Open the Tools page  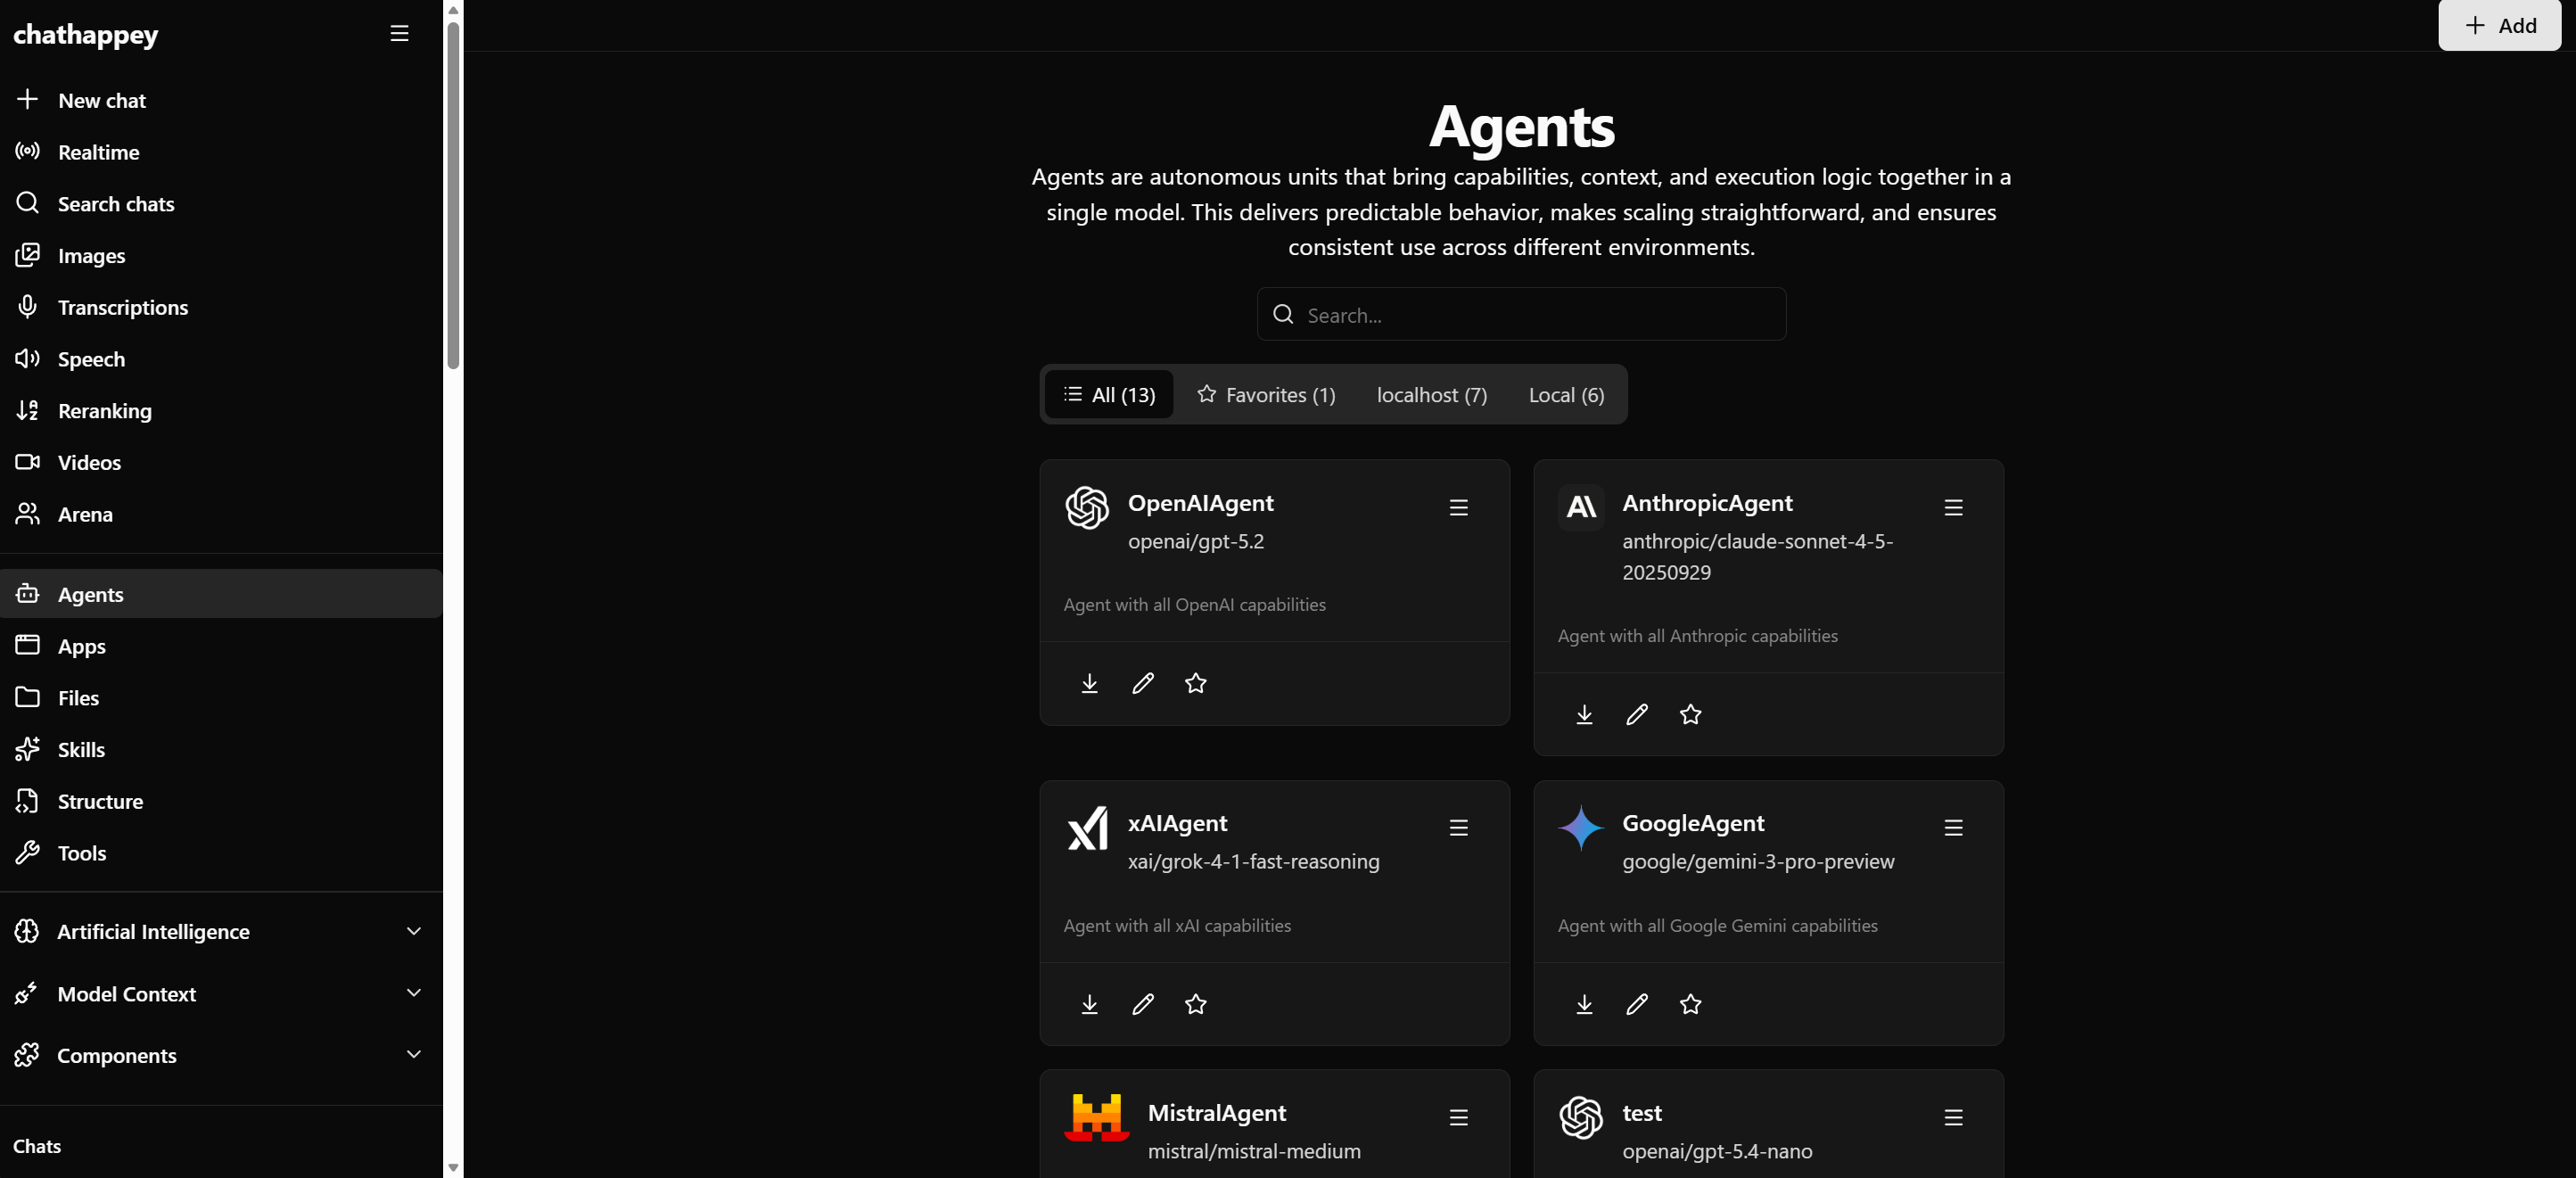[221, 853]
